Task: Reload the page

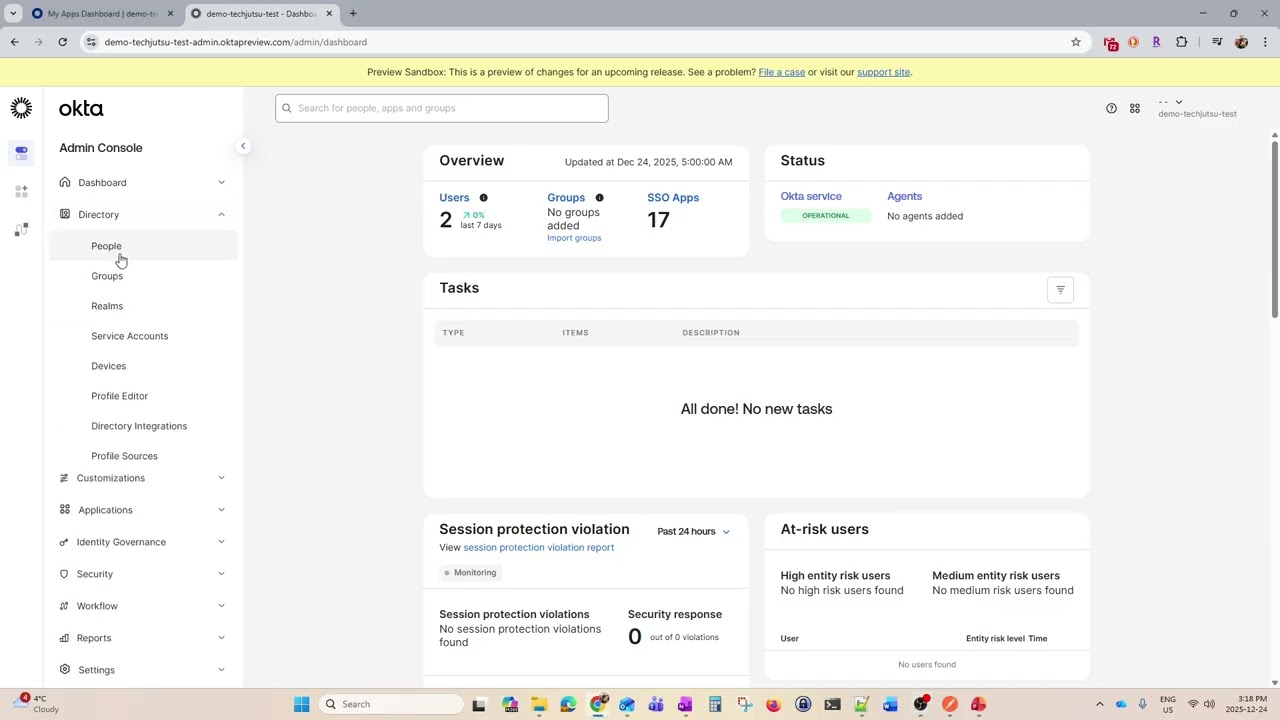Action: (x=62, y=42)
